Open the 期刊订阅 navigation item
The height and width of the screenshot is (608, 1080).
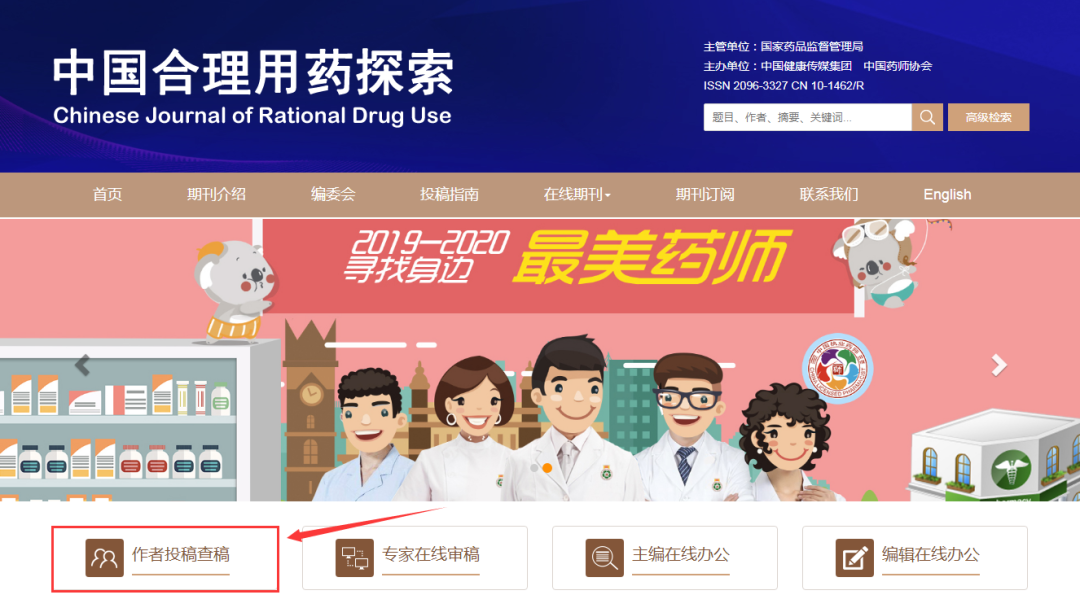coord(705,194)
